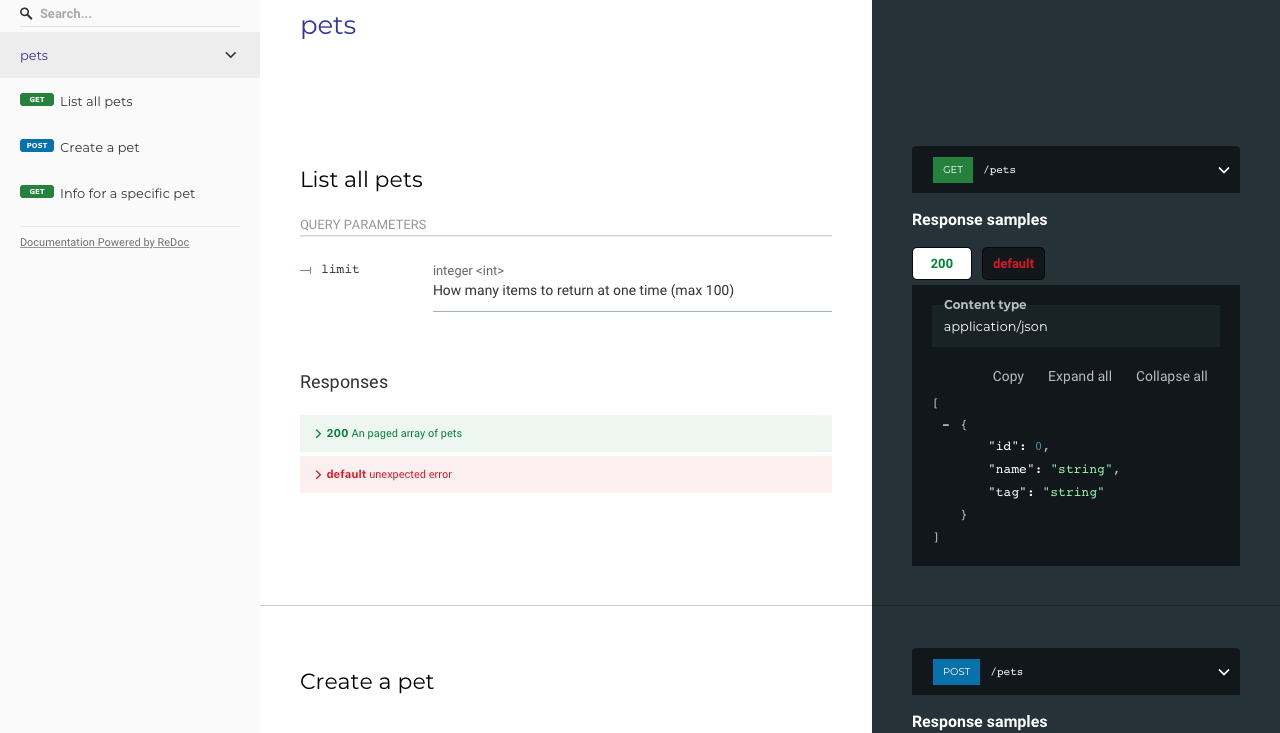Expand the GET /pets endpoint dropdown

click(x=1224, y=170)
